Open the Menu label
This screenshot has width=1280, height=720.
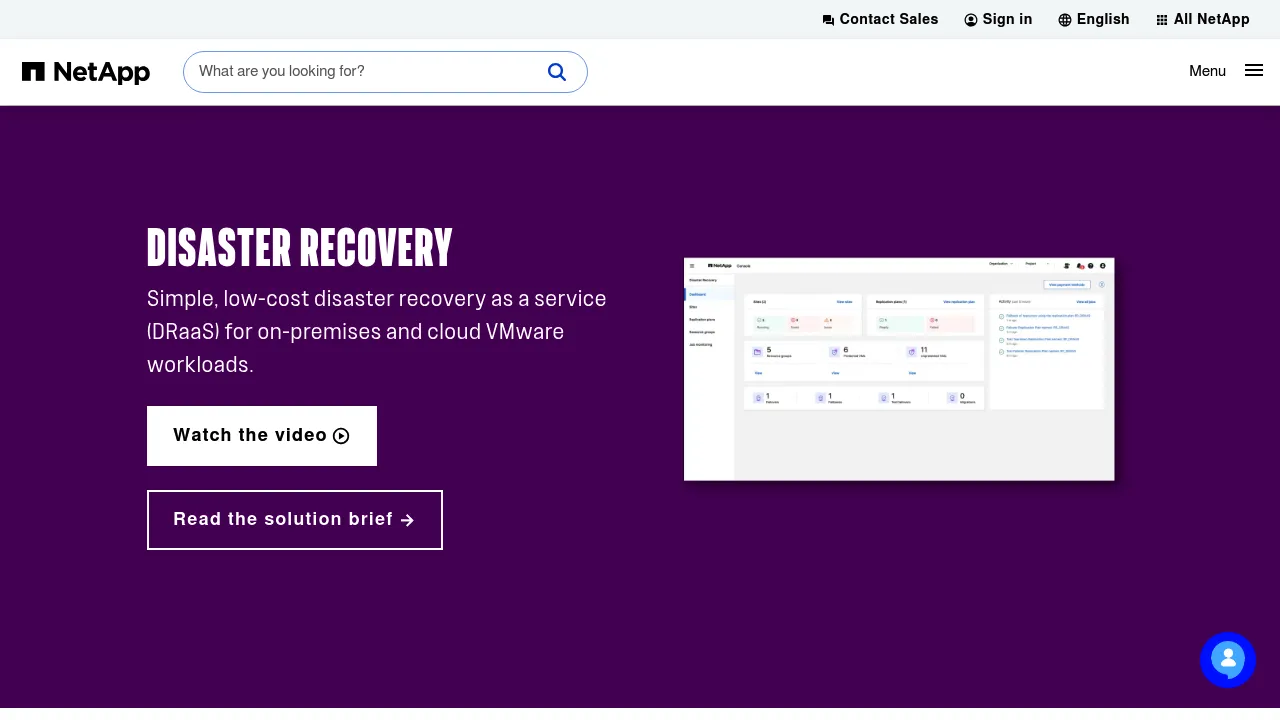[1207, 71]
